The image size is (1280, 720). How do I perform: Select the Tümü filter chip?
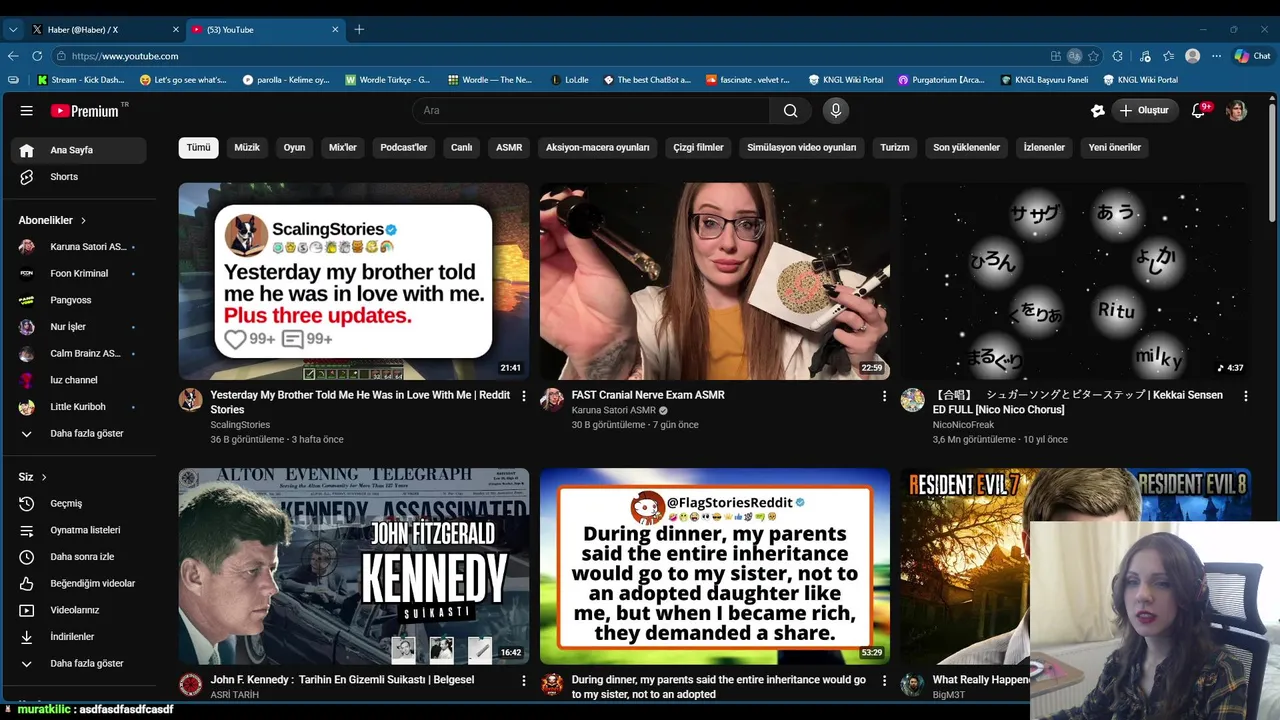[x=199, y=148]
